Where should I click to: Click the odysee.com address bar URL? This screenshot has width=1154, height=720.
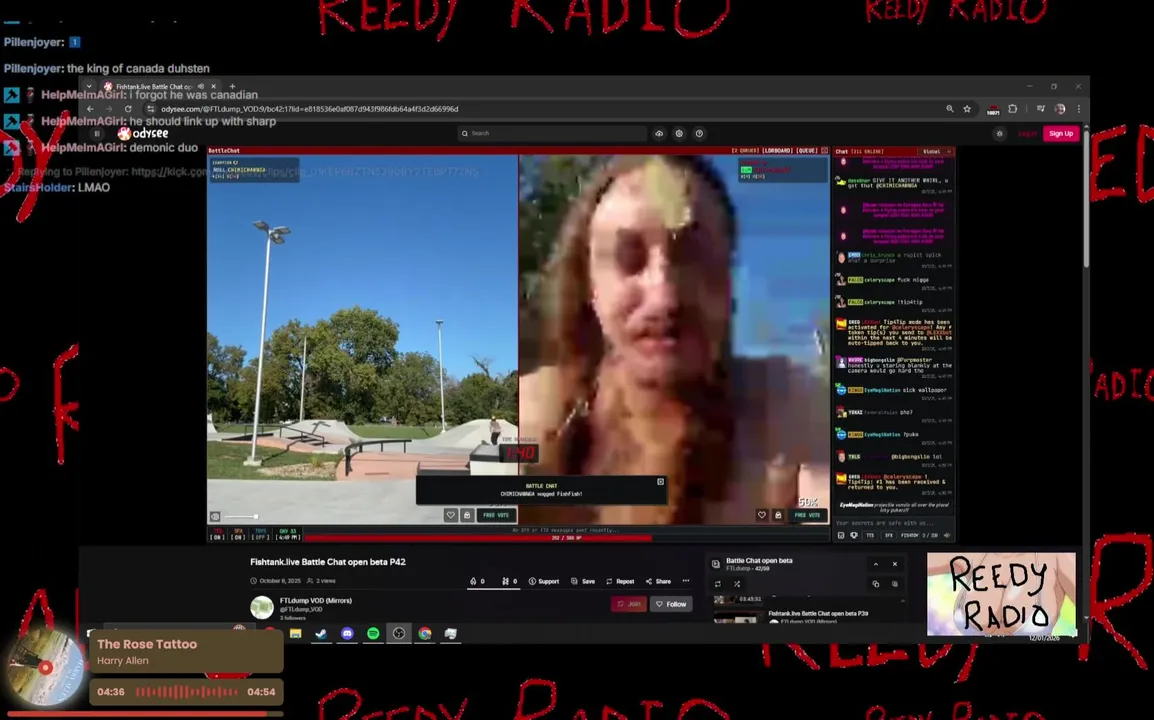click(309, 109)
